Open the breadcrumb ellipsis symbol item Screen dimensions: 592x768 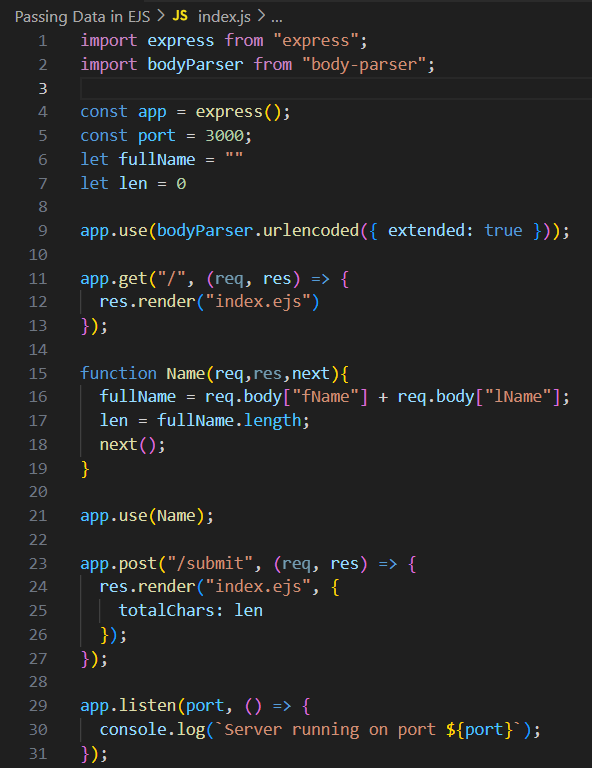pyautogui.click(x=277, y=18)
